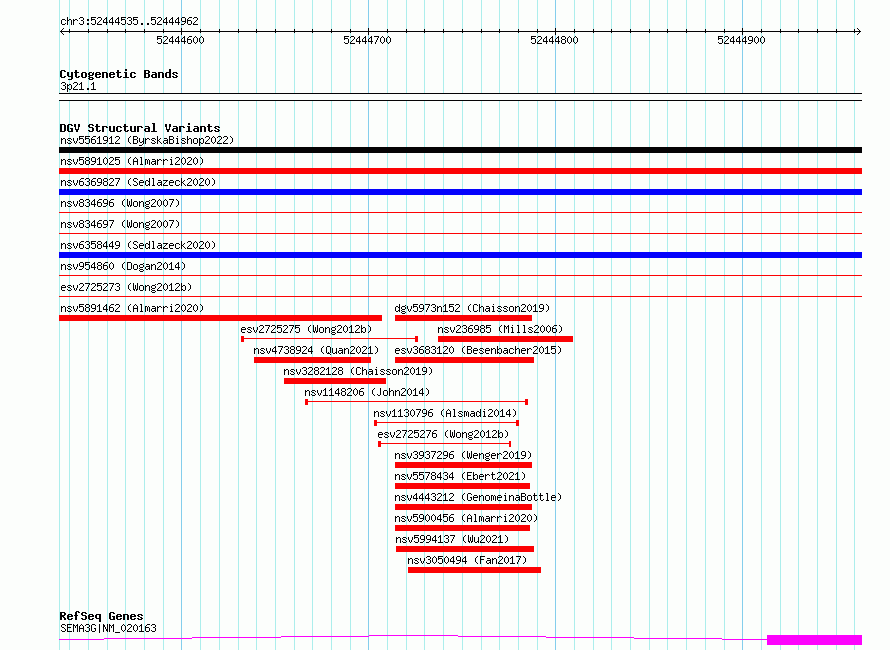Click the right arrow end of the ruler
890x650 pixels.
[x=858, y=32]
